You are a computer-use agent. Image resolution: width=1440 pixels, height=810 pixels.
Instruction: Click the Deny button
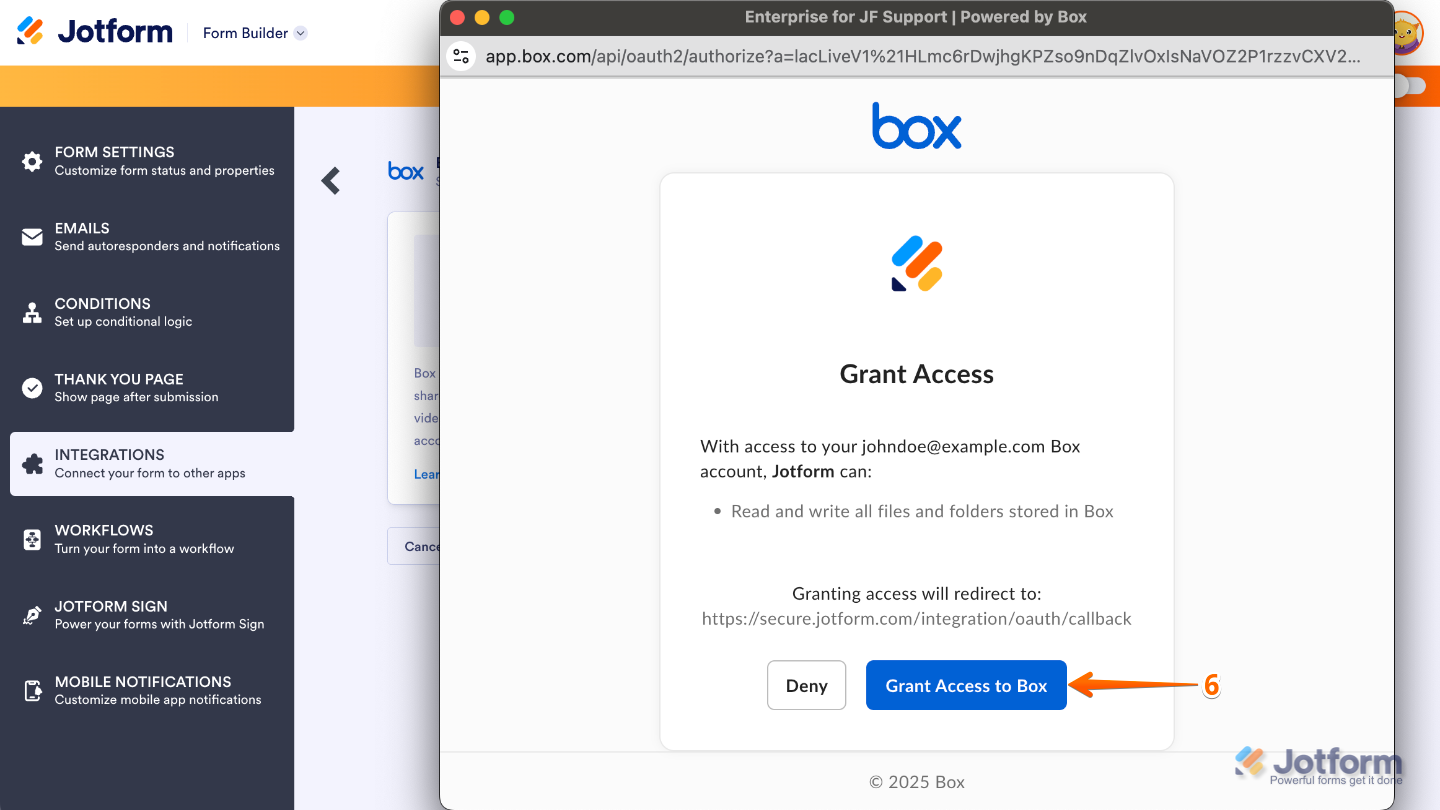point(806,685)
